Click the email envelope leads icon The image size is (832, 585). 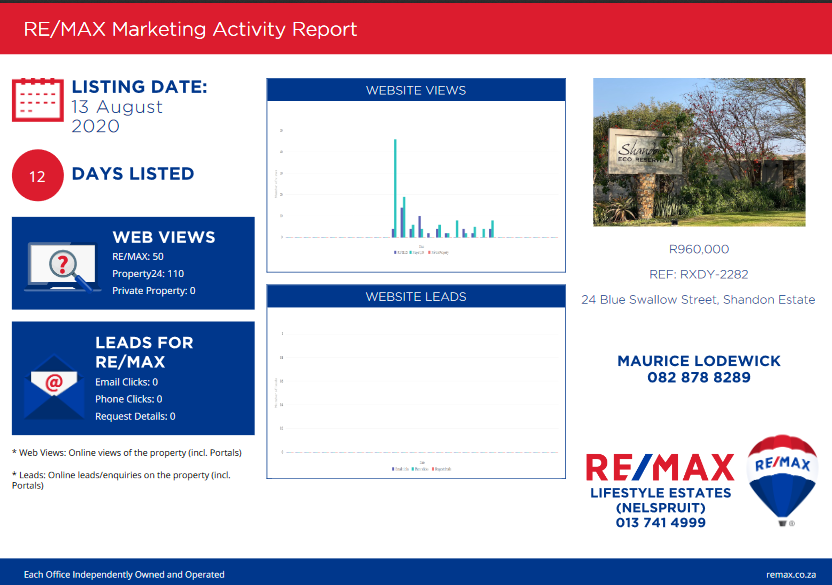[54, 387]
